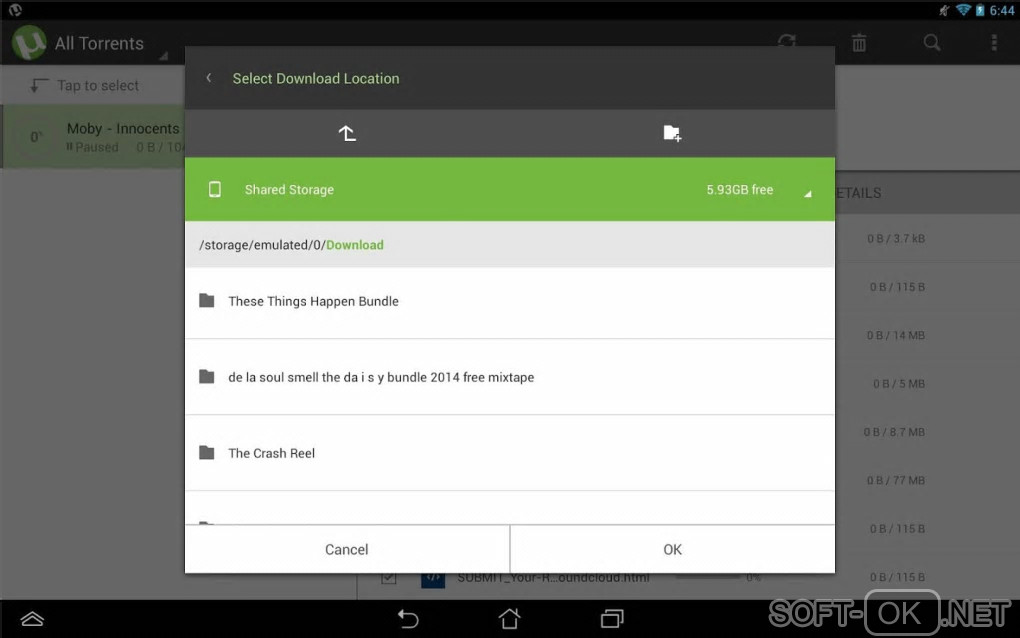
Task: Open These Things Happen Bundle folder
Action: click(x=510, y=302)
